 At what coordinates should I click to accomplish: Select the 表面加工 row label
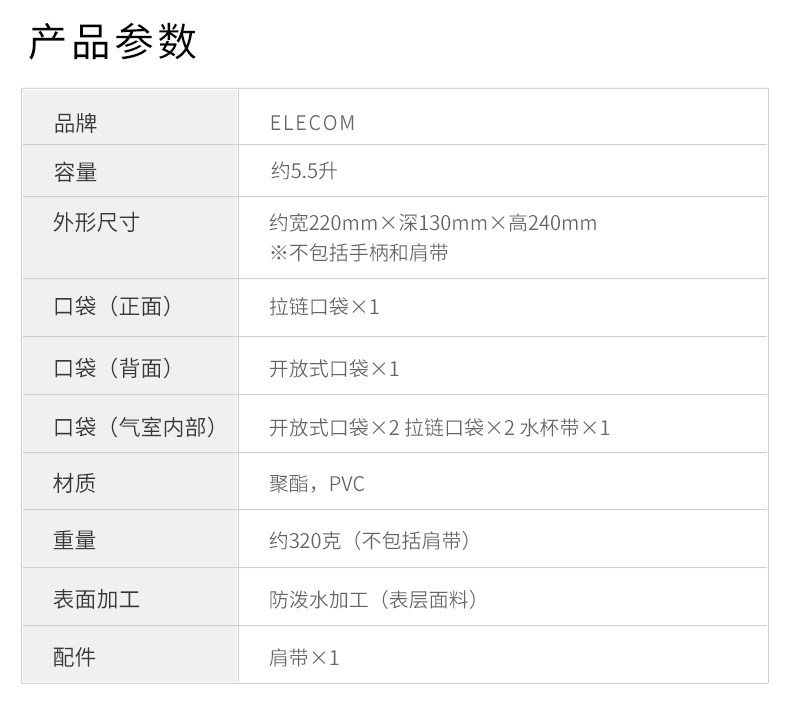(96, 599)
